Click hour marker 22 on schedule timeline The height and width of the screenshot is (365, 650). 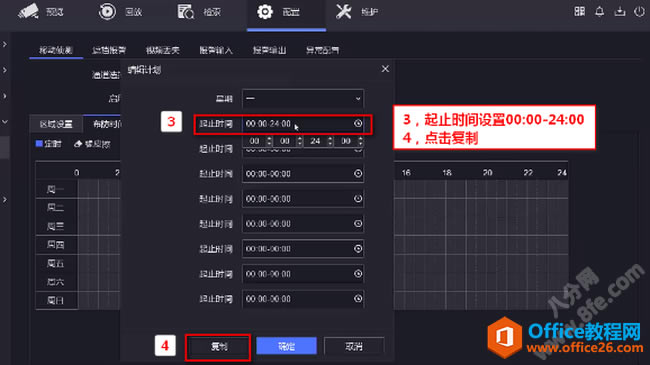click(x=528, y=173)
